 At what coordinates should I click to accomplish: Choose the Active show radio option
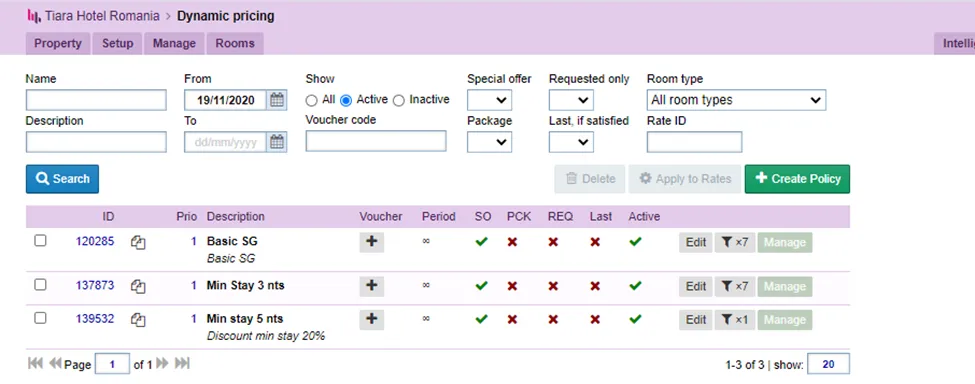point(346,101)
